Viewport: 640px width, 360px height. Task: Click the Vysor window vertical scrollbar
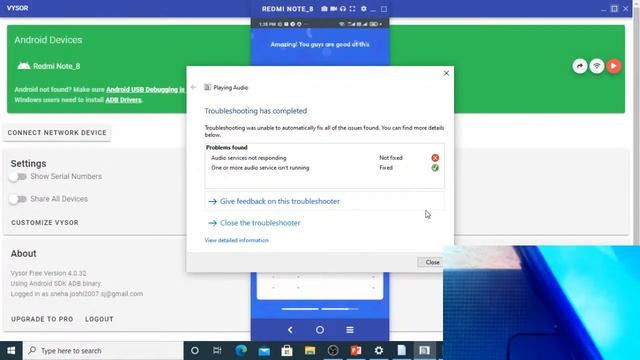point(636,122)
